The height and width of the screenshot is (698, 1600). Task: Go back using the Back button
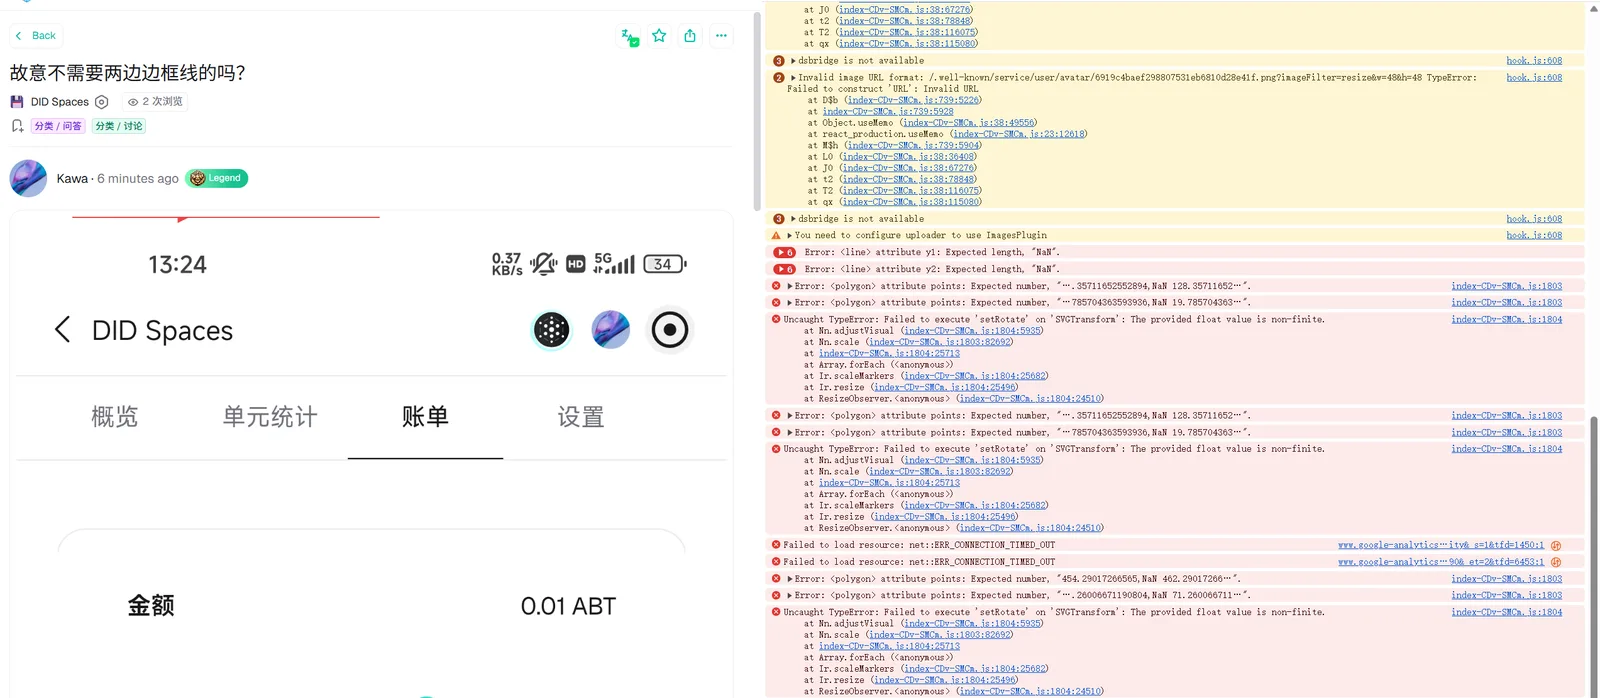pos(36,36)
